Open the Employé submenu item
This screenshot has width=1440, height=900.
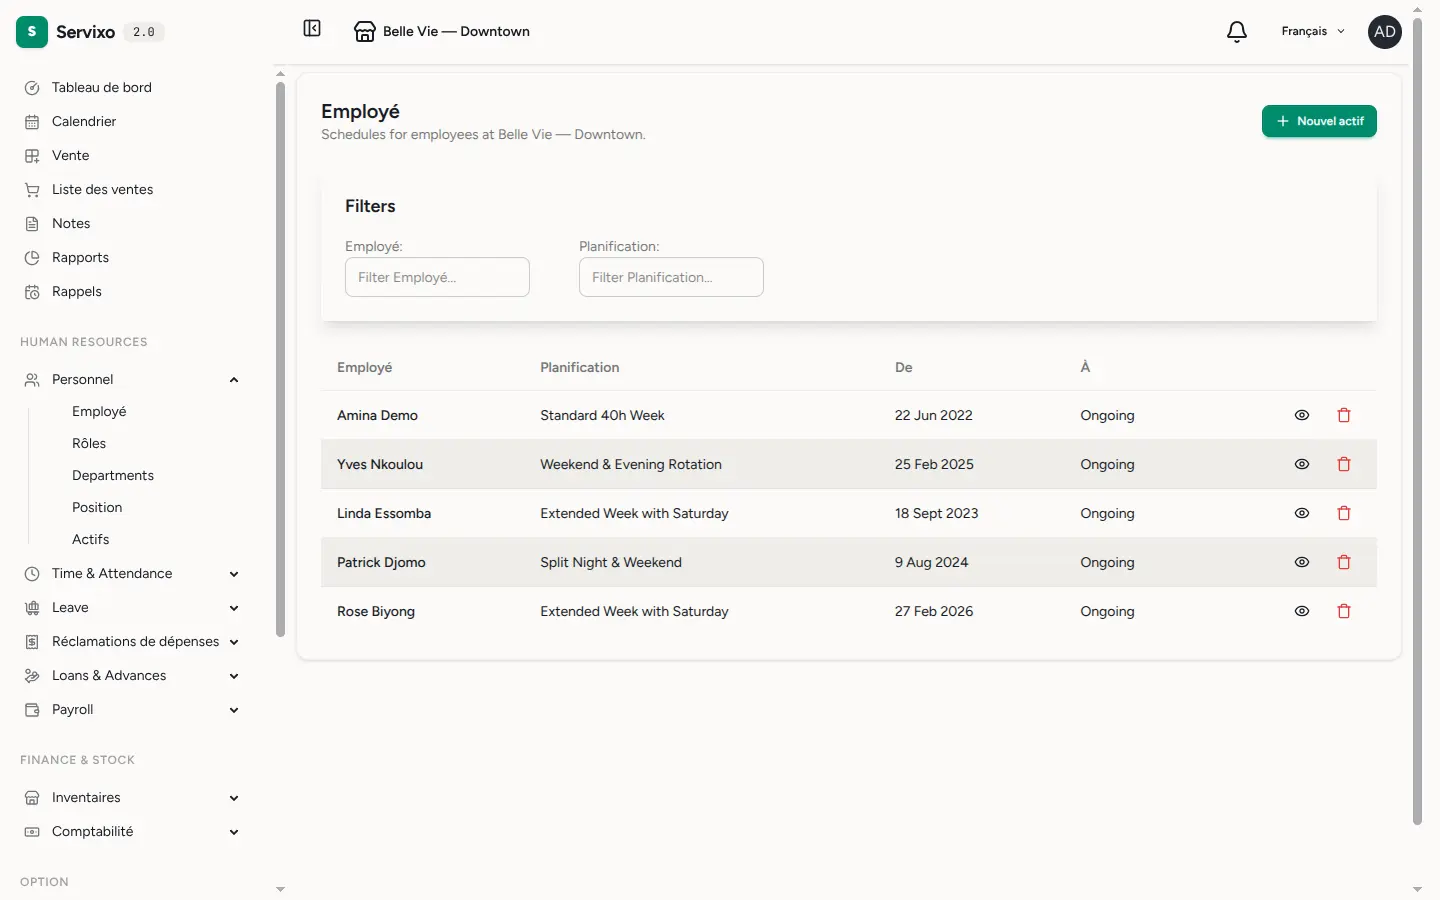click(x=99, y=412)
